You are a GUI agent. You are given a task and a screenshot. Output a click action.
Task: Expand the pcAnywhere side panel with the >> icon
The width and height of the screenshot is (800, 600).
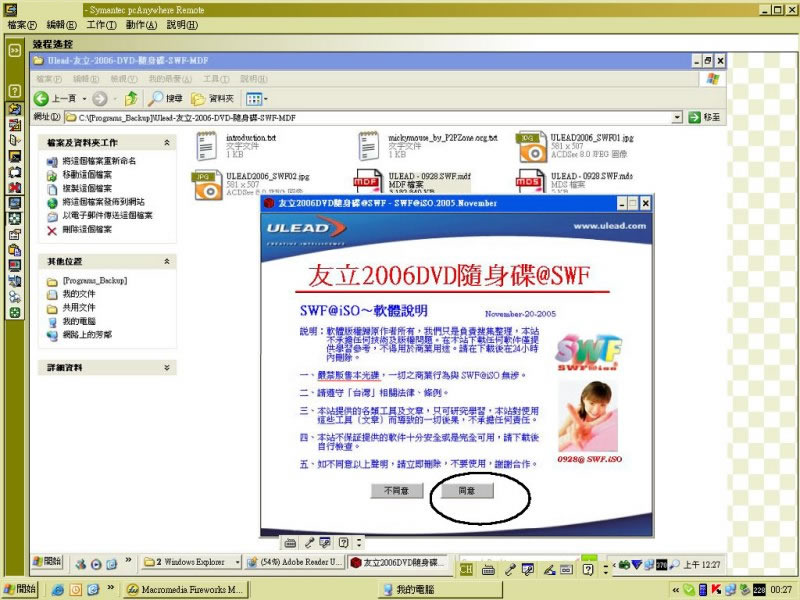14,50
